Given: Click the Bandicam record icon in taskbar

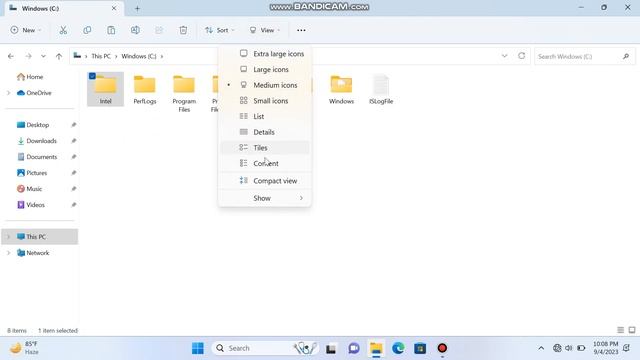Looking at the screenshot, I should click(x=442, y=348).
